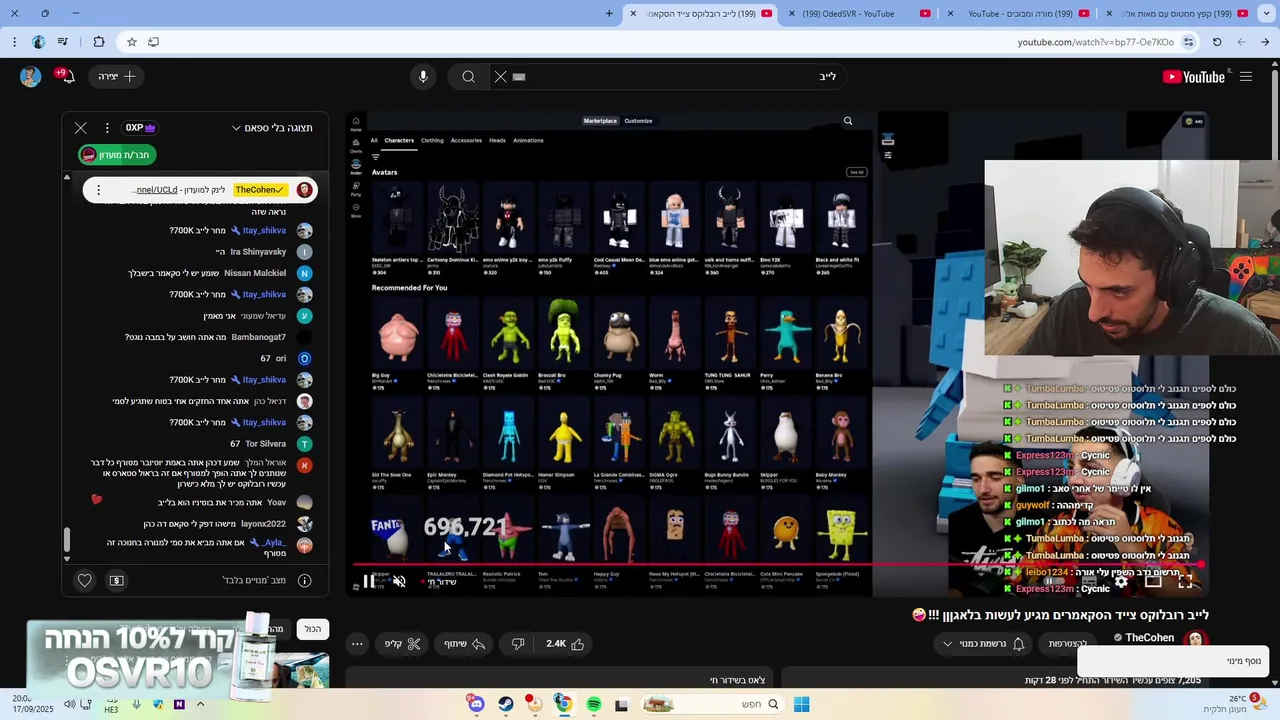Dislike the live video
Viewport: 1280px width, 720px height.
pos(518,644)
